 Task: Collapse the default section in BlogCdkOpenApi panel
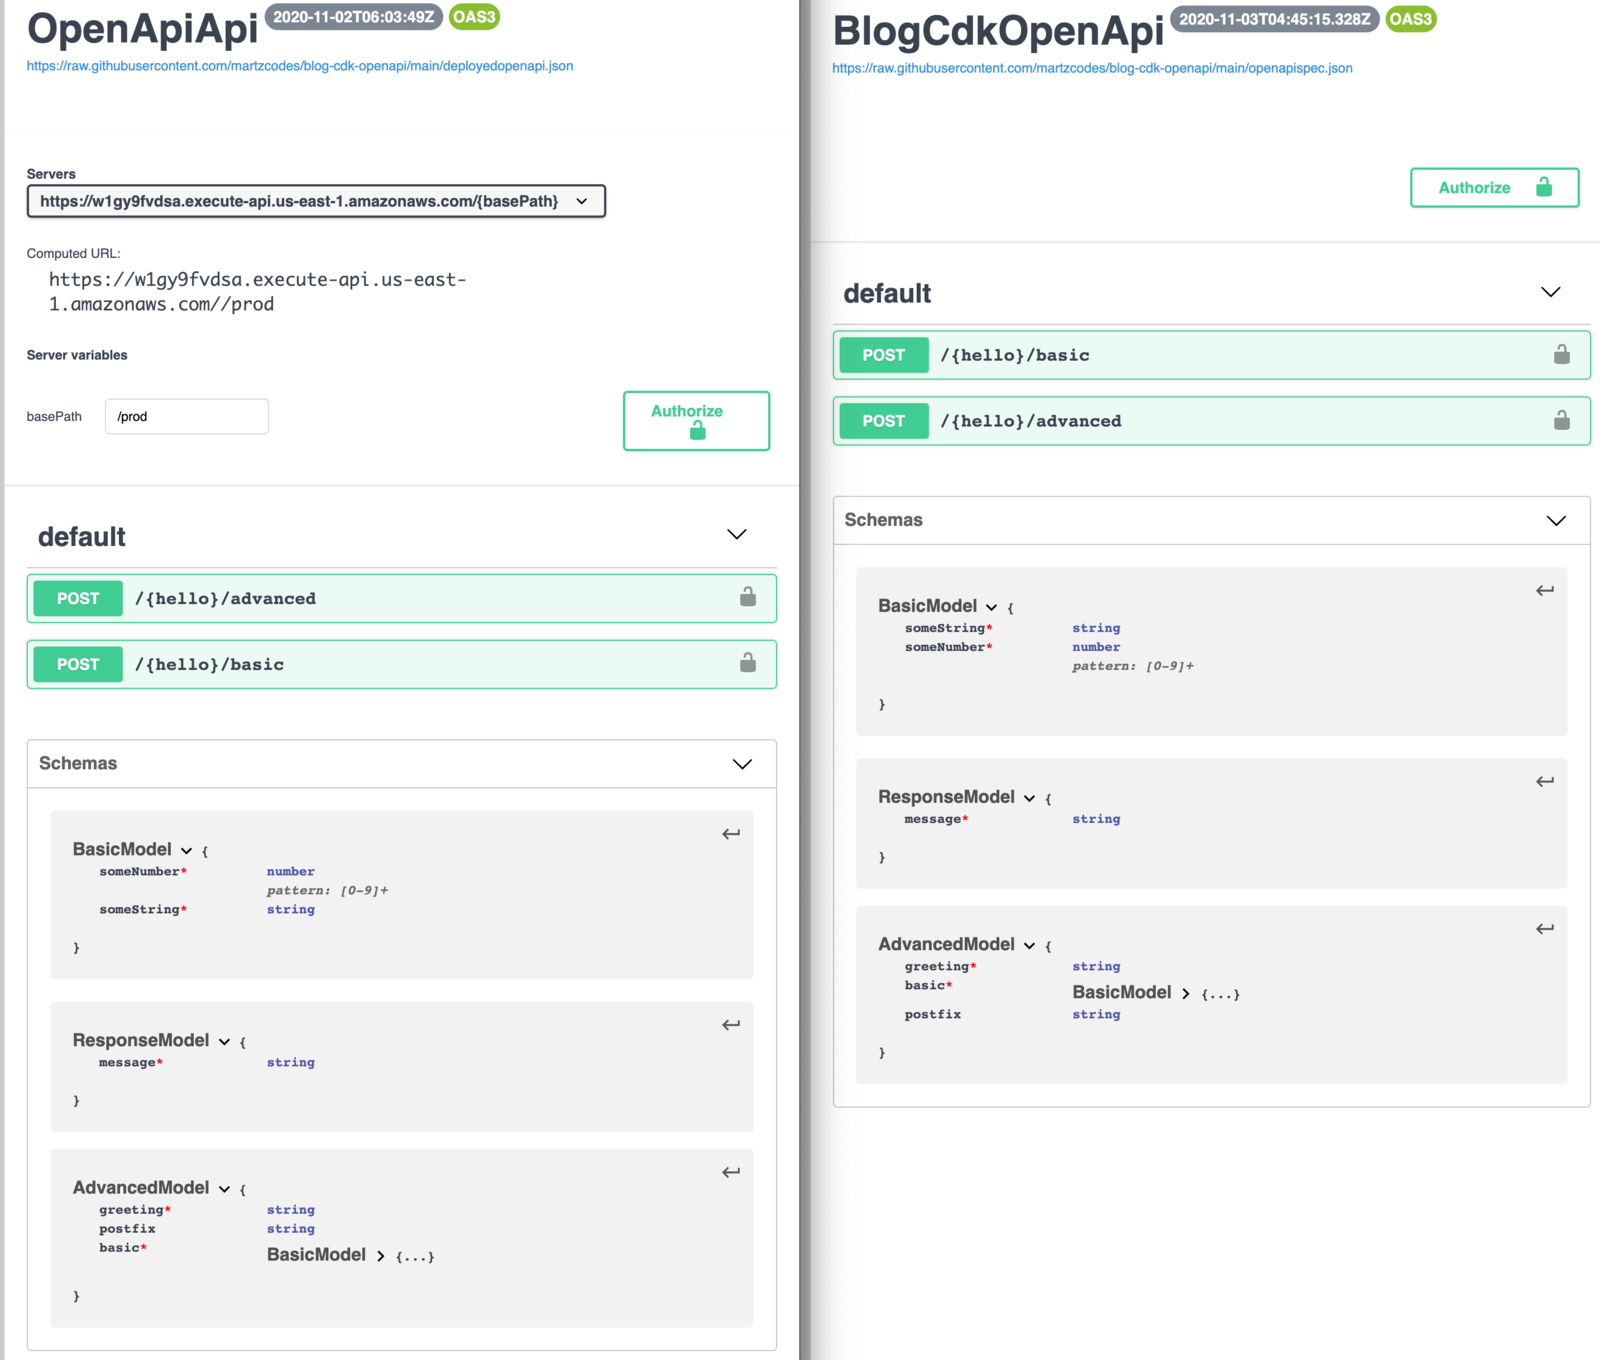click(x=1551, y=292)
